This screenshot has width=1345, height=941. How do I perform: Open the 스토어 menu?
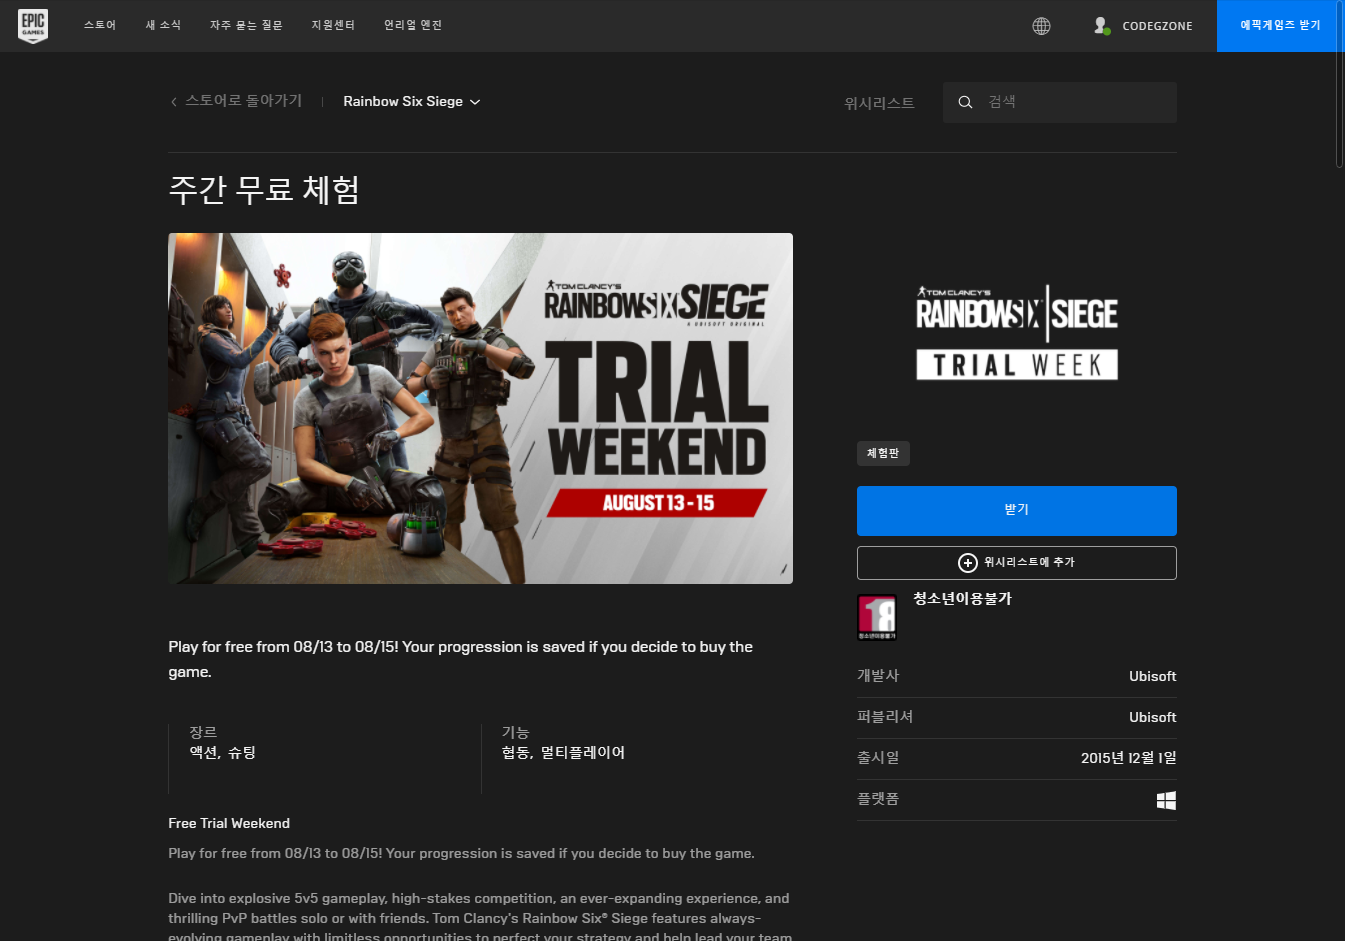100,26
